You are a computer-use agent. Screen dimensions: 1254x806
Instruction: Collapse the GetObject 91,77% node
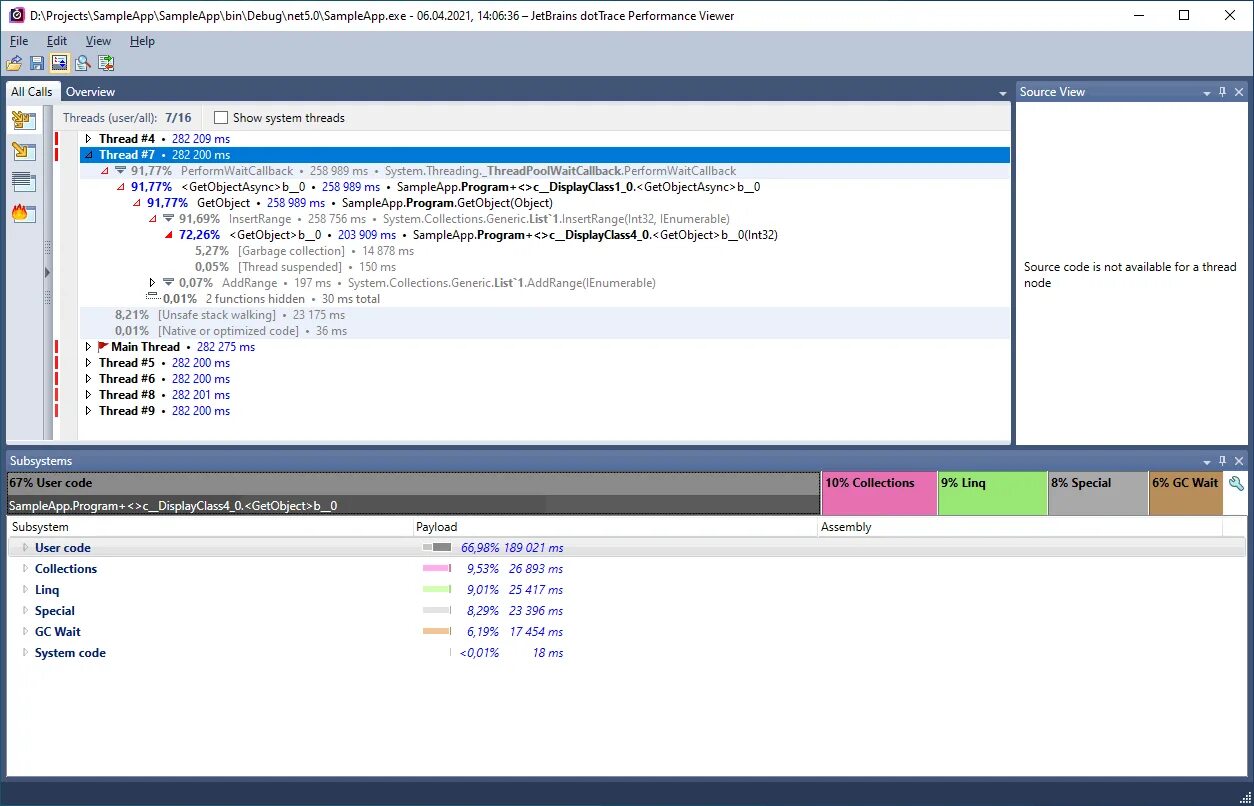(136, 203)
